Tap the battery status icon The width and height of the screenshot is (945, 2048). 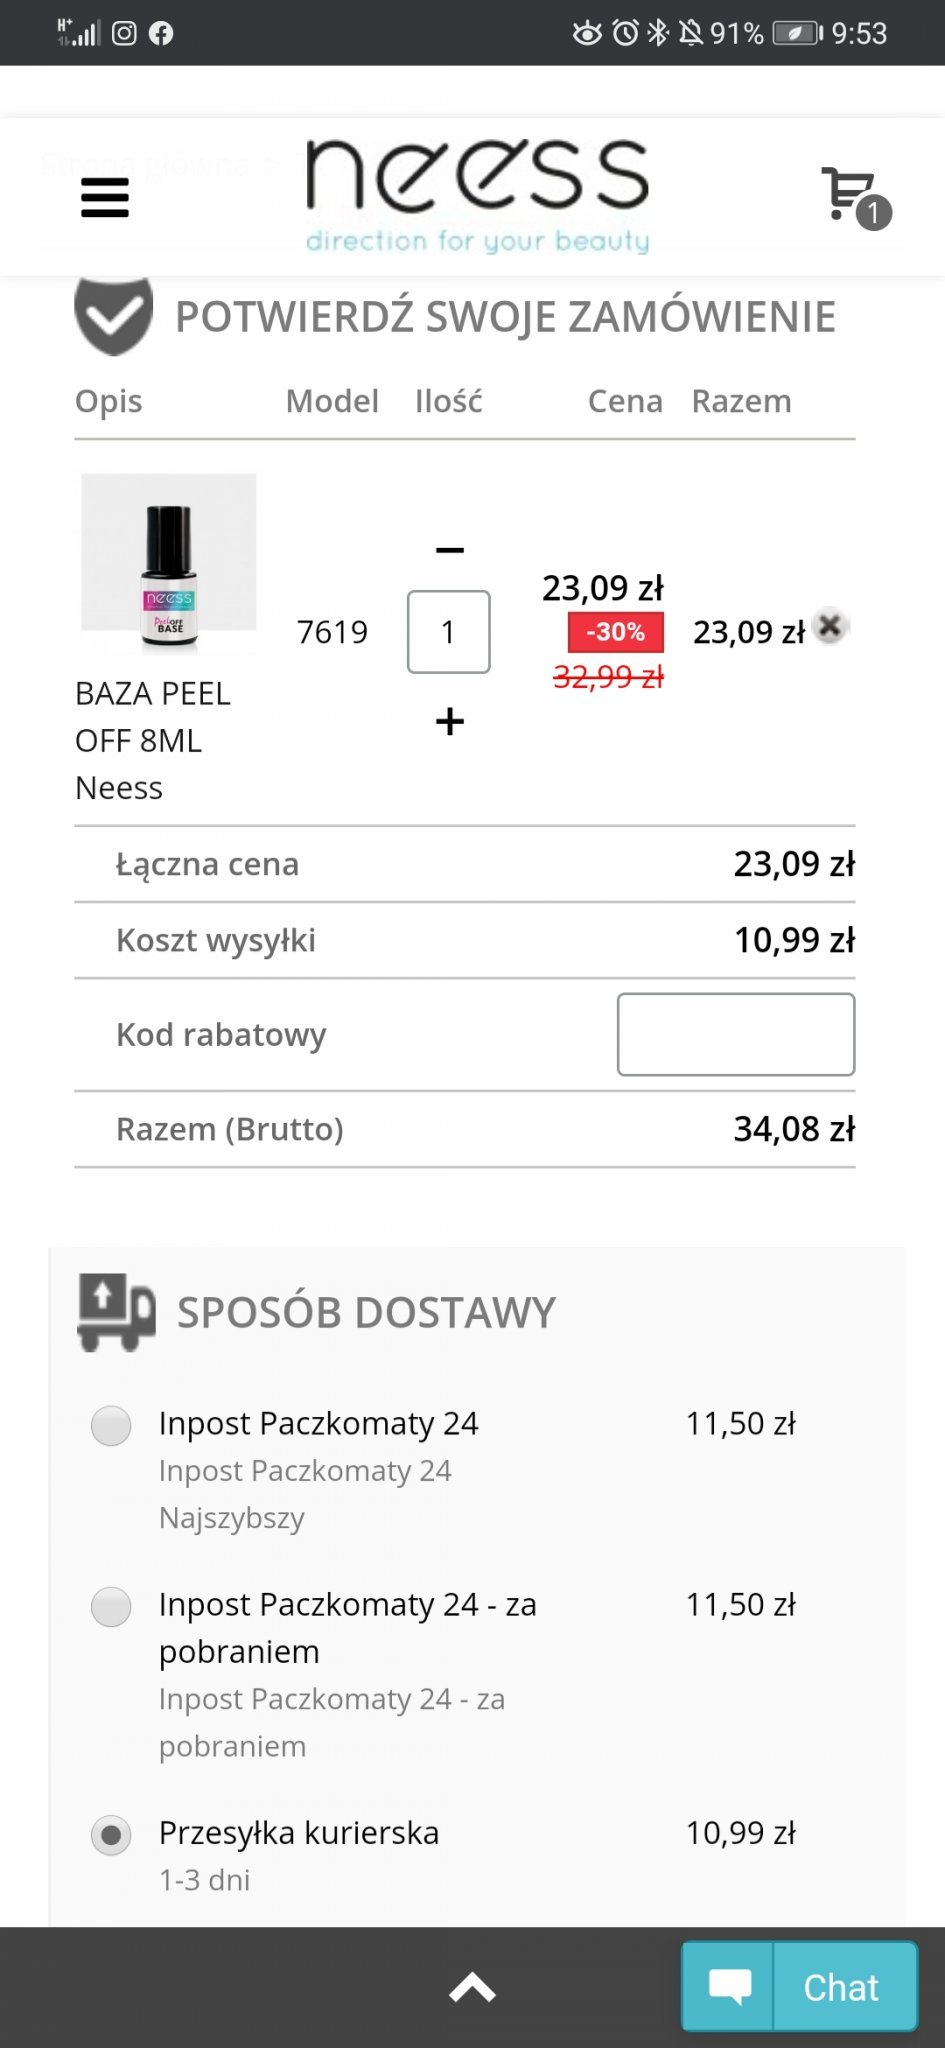(797, 33)
